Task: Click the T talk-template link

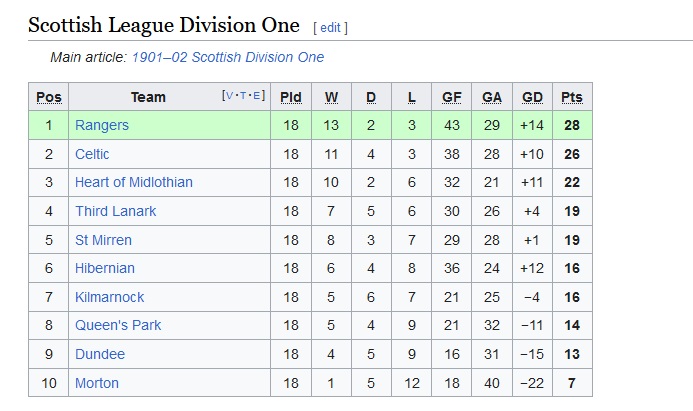Action: coord(243,95)
